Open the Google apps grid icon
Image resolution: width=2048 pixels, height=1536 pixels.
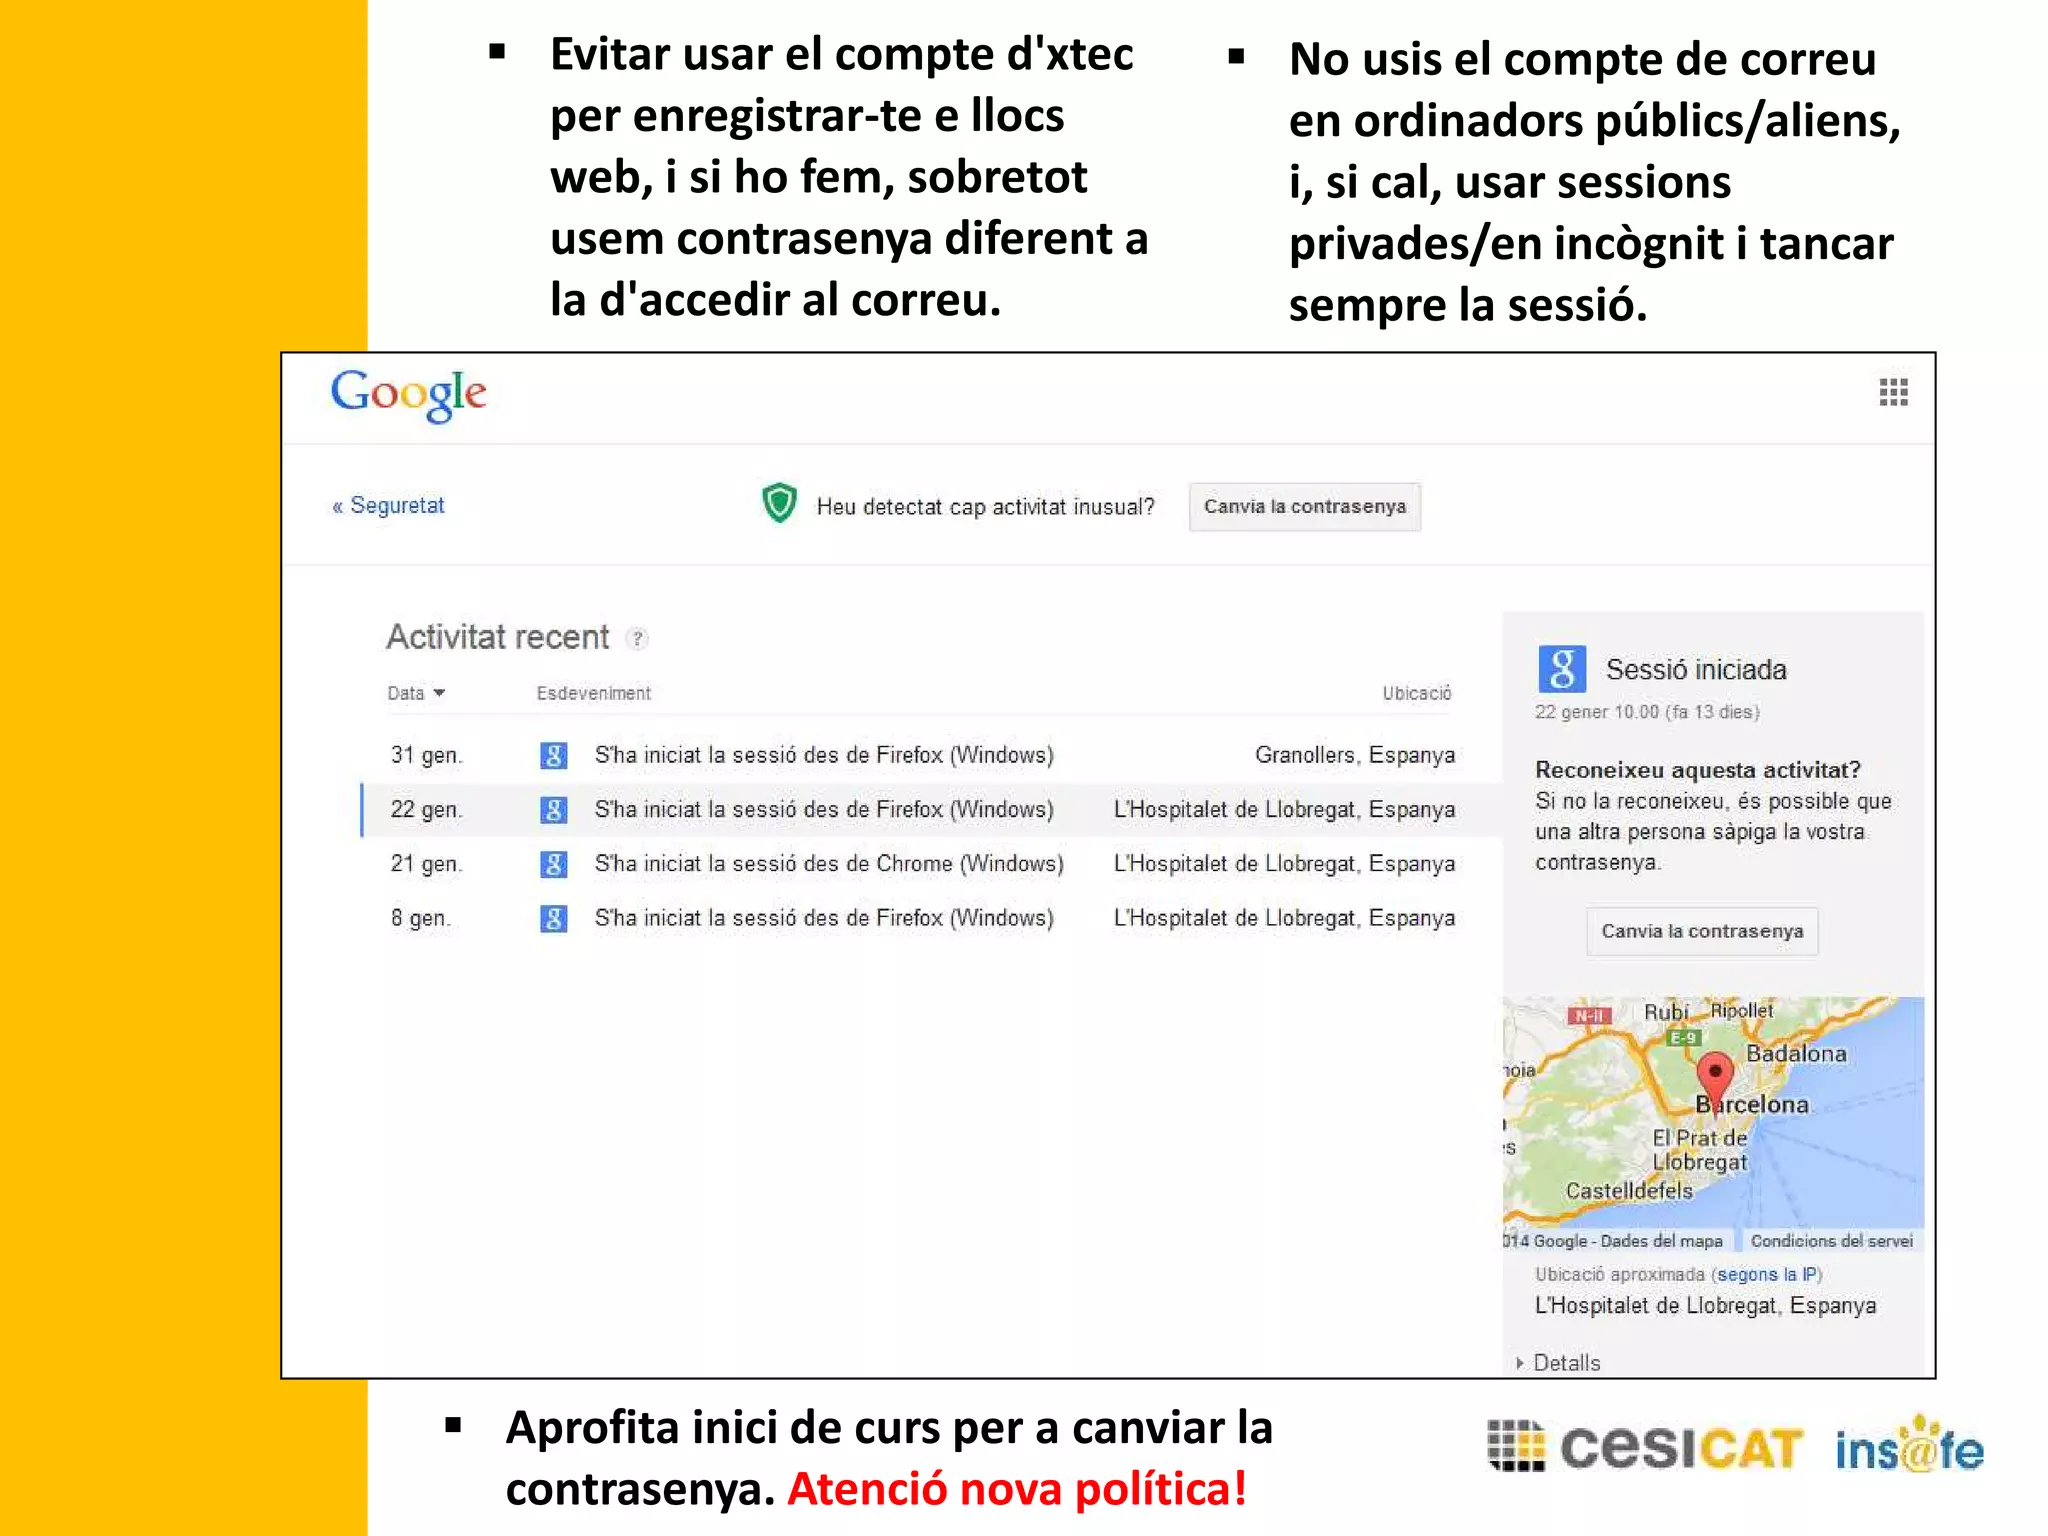[1893, 392]
